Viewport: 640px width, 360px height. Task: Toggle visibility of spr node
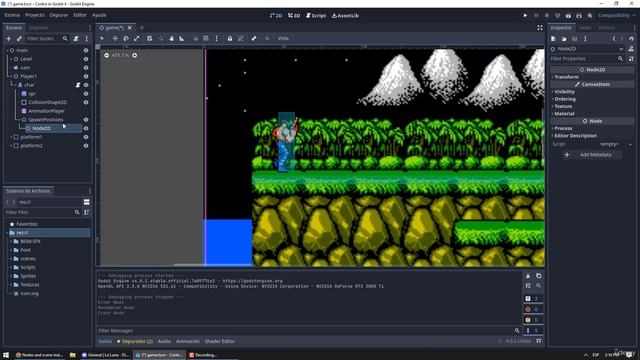click(86, 93)
